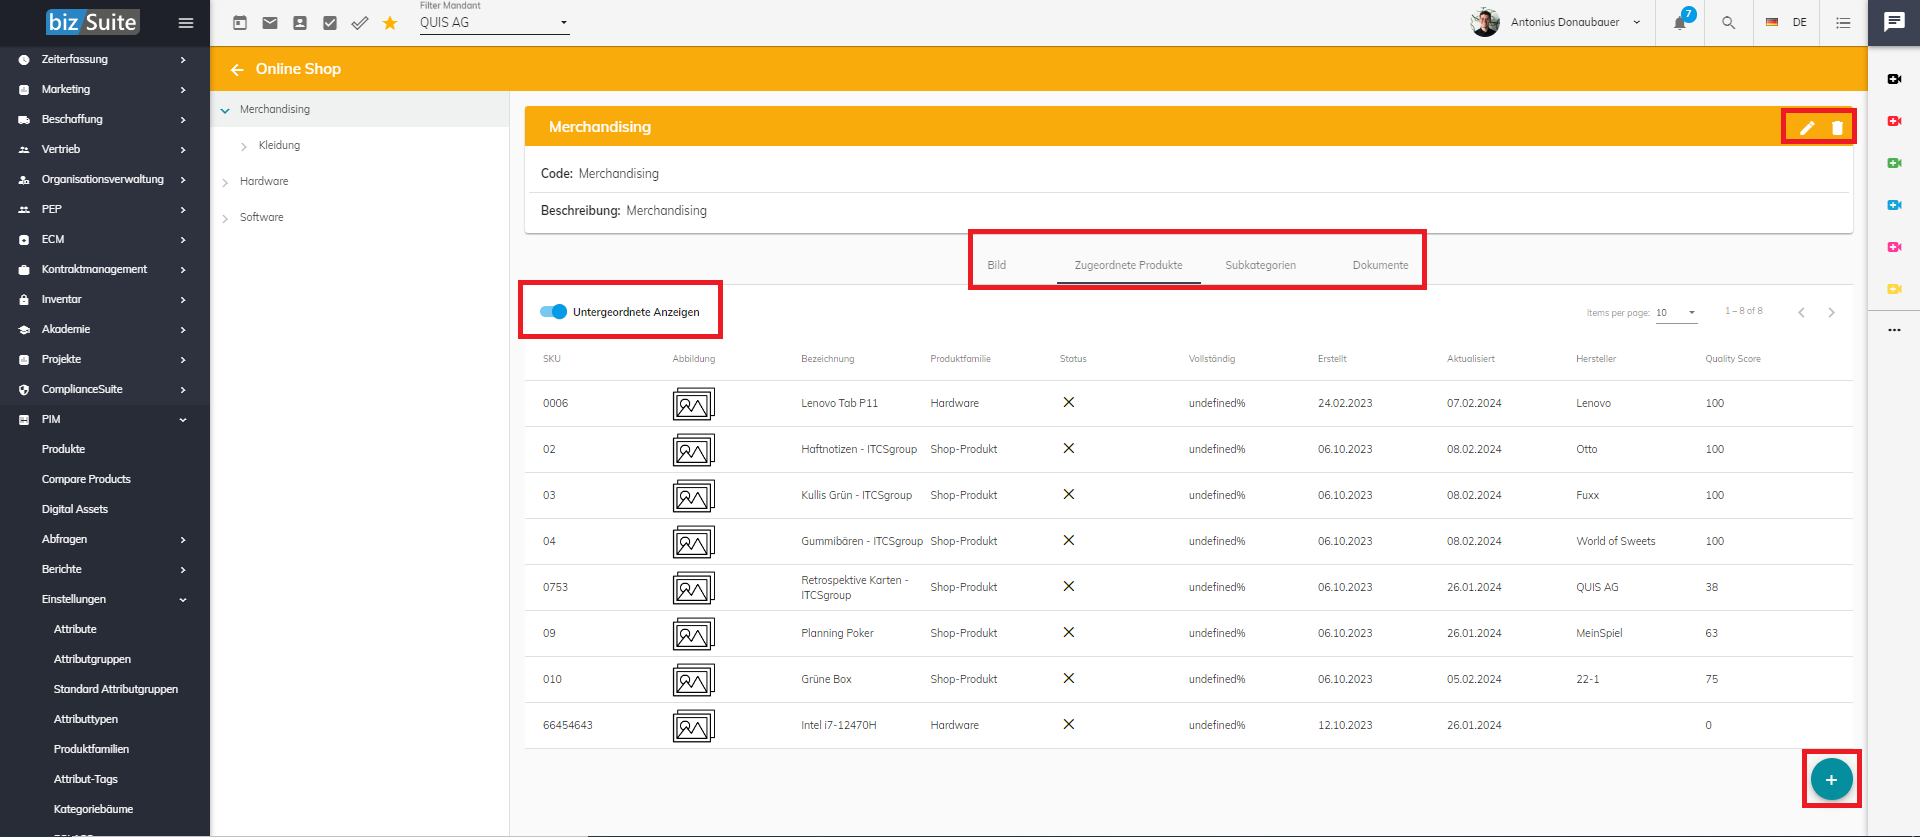Image resolution: width=1920 pixels, height=837 pixels.
Task: Open the search magnifier icon
Action: (1728, 22)
